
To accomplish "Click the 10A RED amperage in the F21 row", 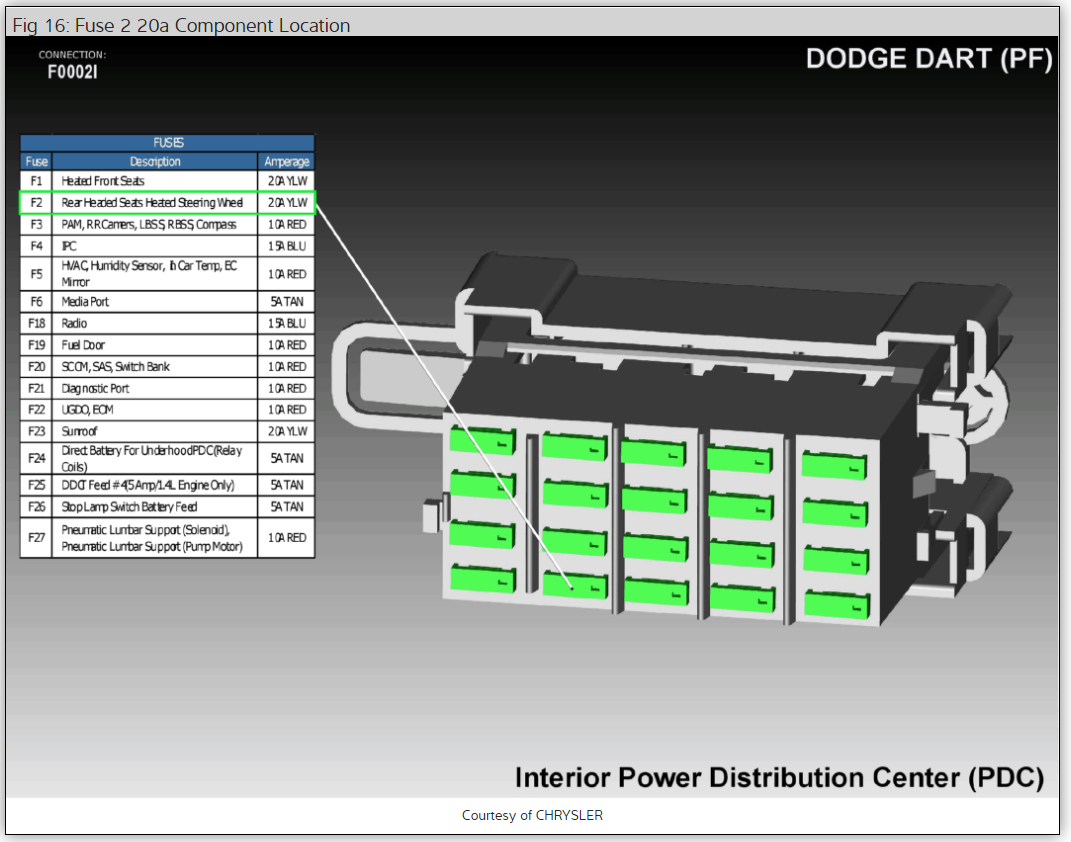I will click(287, 389).
